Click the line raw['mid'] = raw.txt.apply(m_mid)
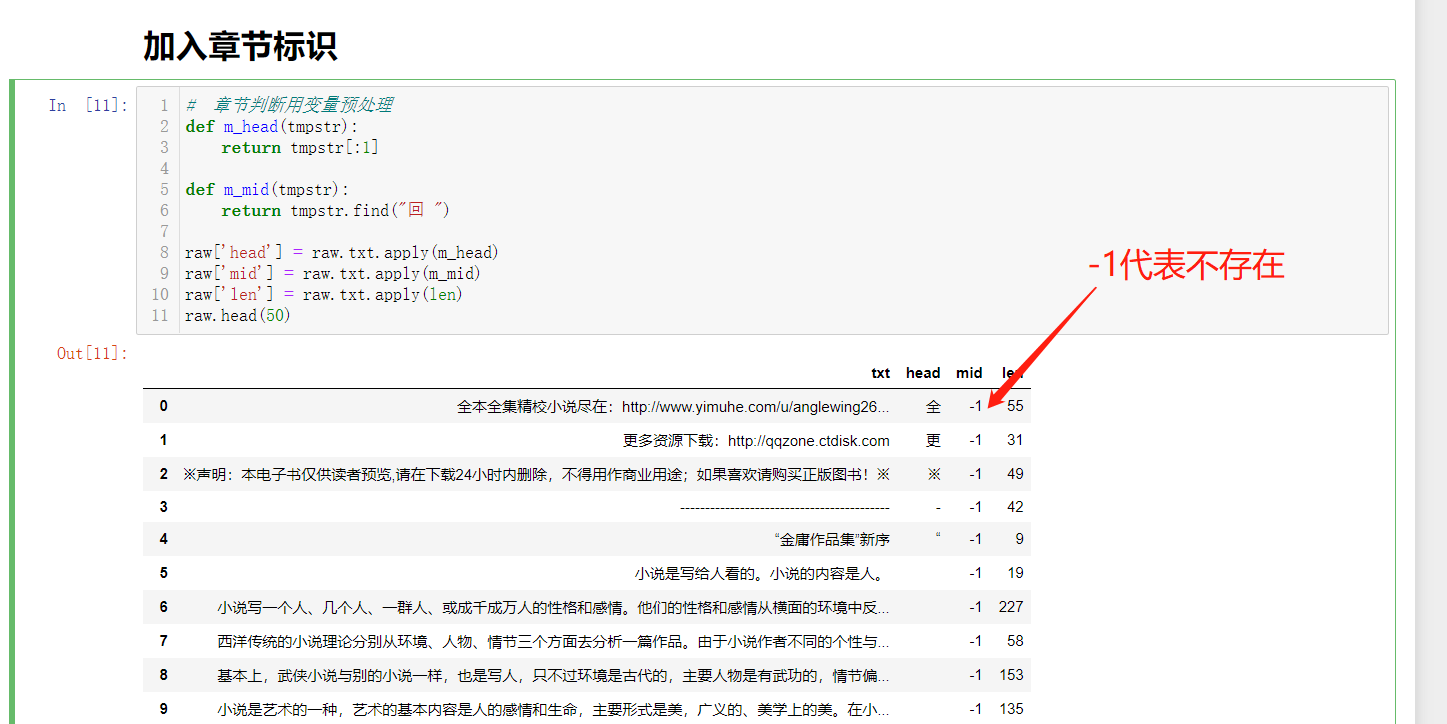Viewport: 1447px width, 724px height. [x=333, y=273]
